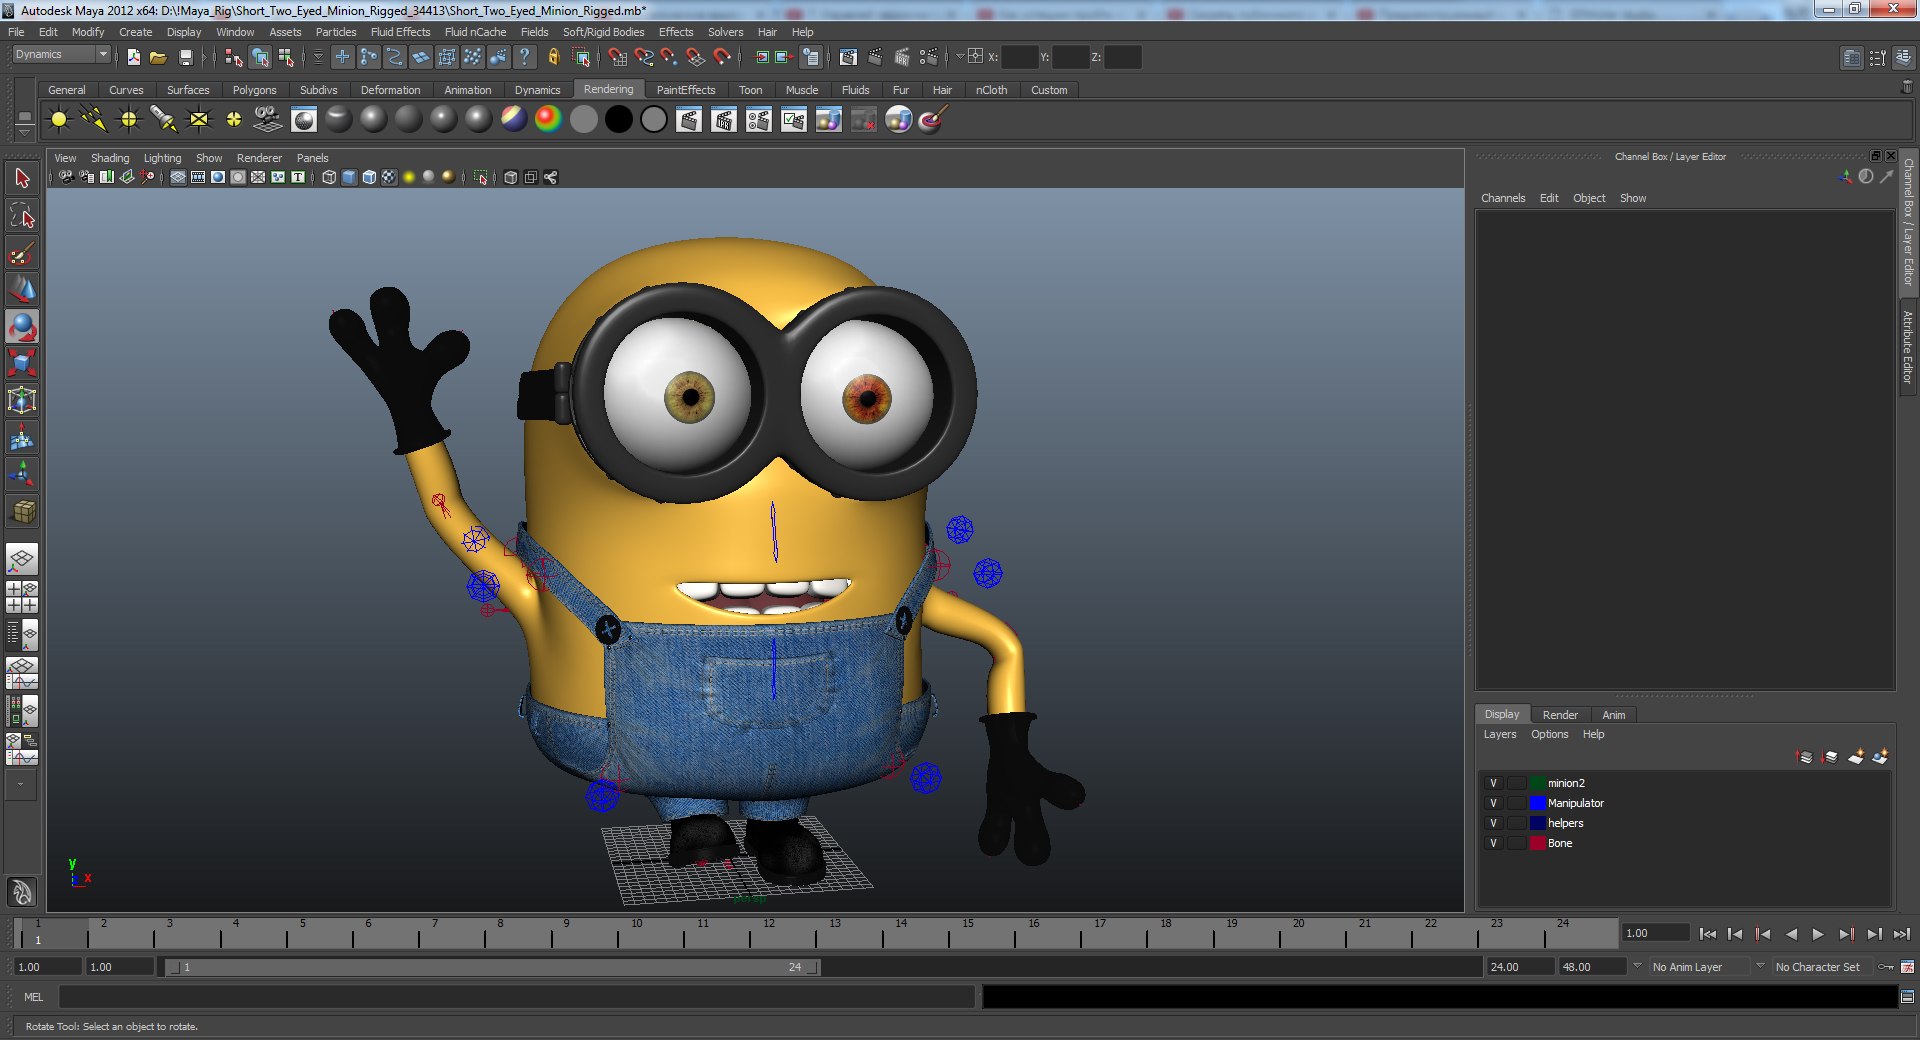This screenshot has width=1920, height=1040.
Task: Toggle display type box for minion2 layer
Action: coord(1517,783)
